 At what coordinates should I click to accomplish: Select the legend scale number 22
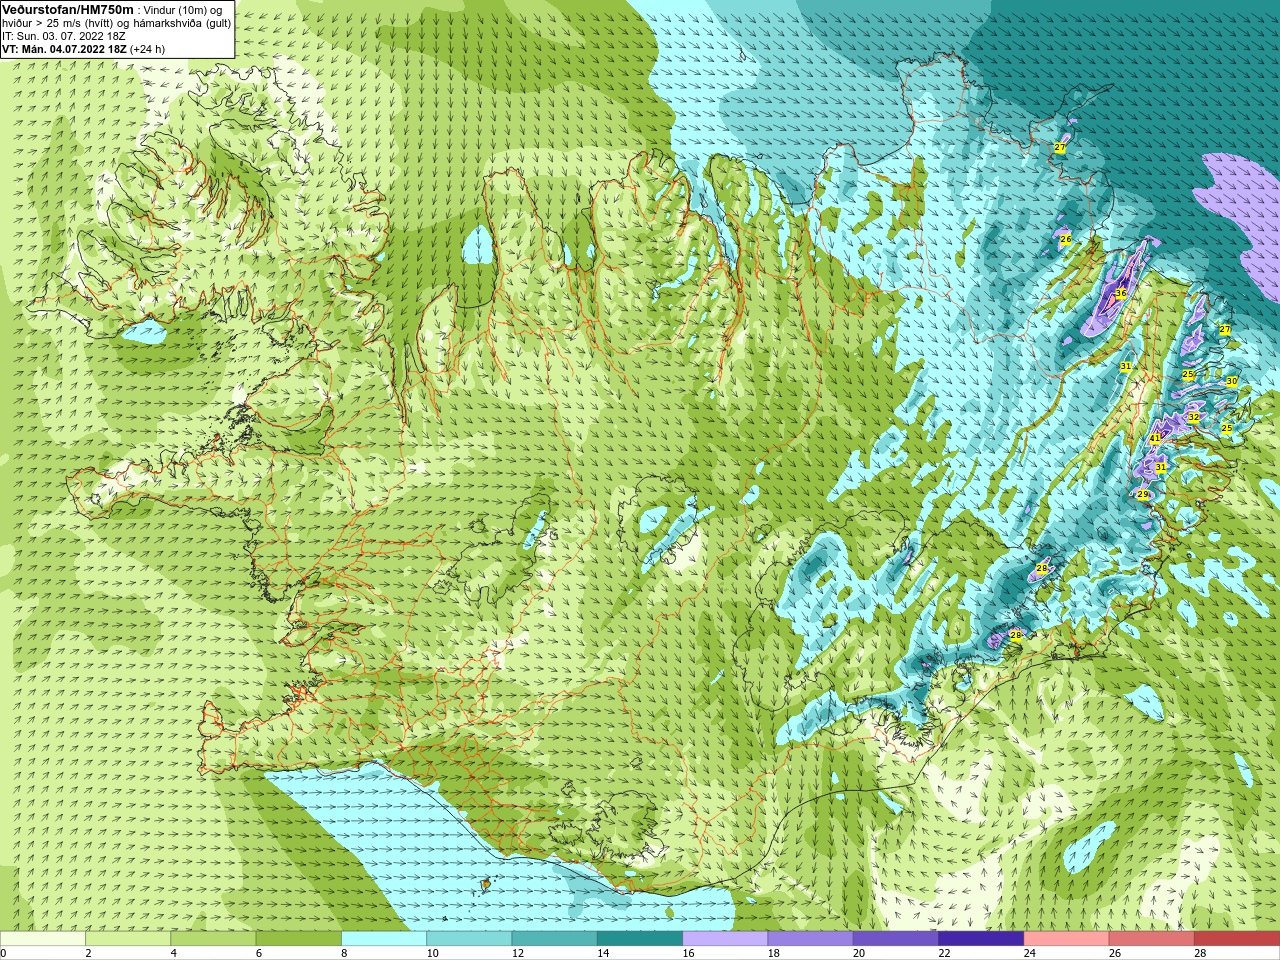pyautogui.click(x=944, y=953)
